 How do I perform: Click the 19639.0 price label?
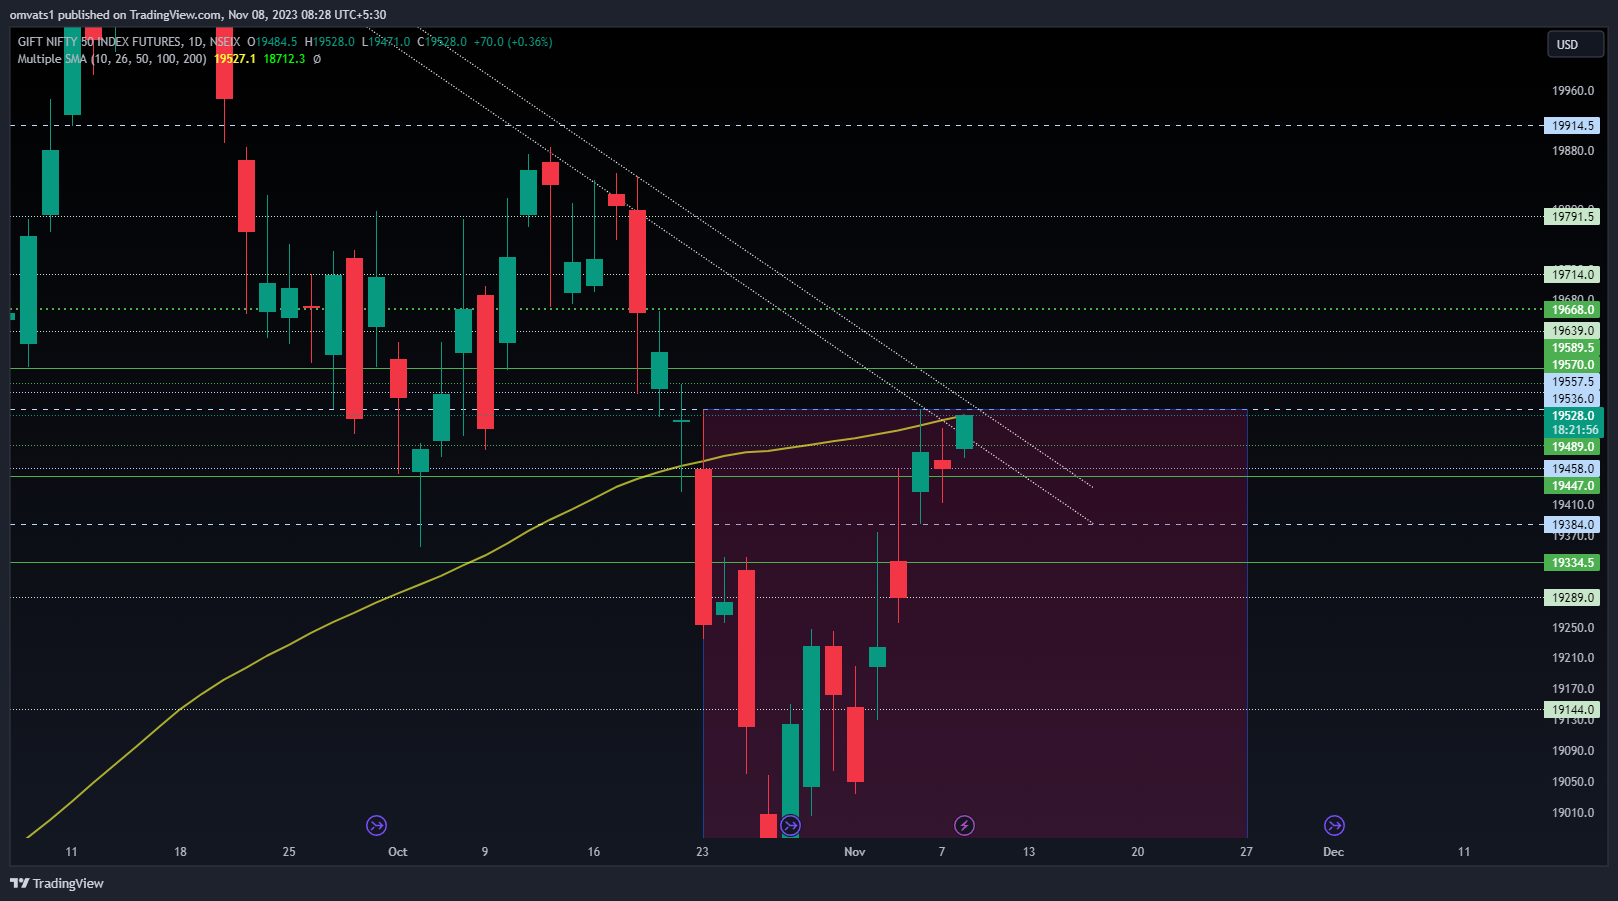[x=1572, y=331]
